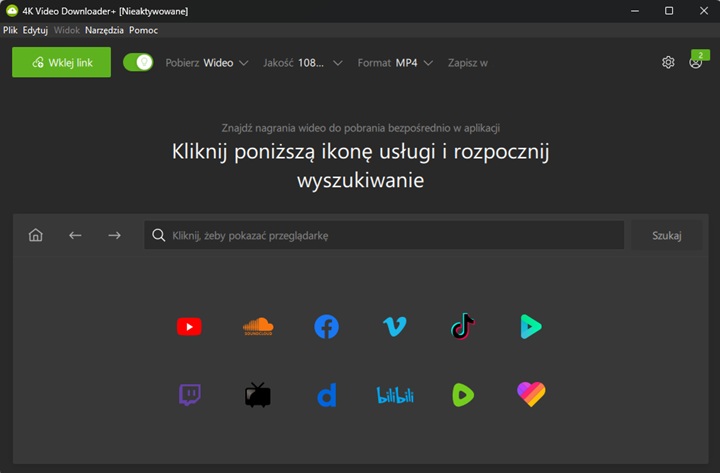Open the Narzędzia menu
The width and height of the screenshot is (720, 473).
(104, 30)
